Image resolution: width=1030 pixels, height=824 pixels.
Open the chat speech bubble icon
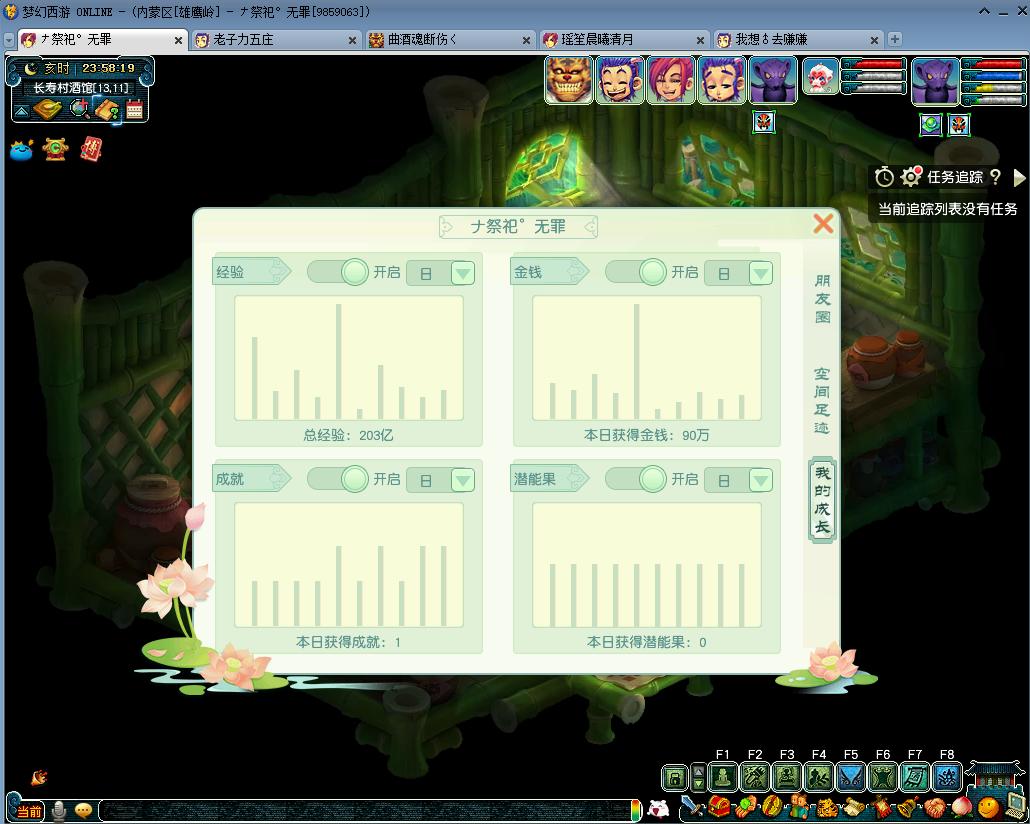(83, 810)
